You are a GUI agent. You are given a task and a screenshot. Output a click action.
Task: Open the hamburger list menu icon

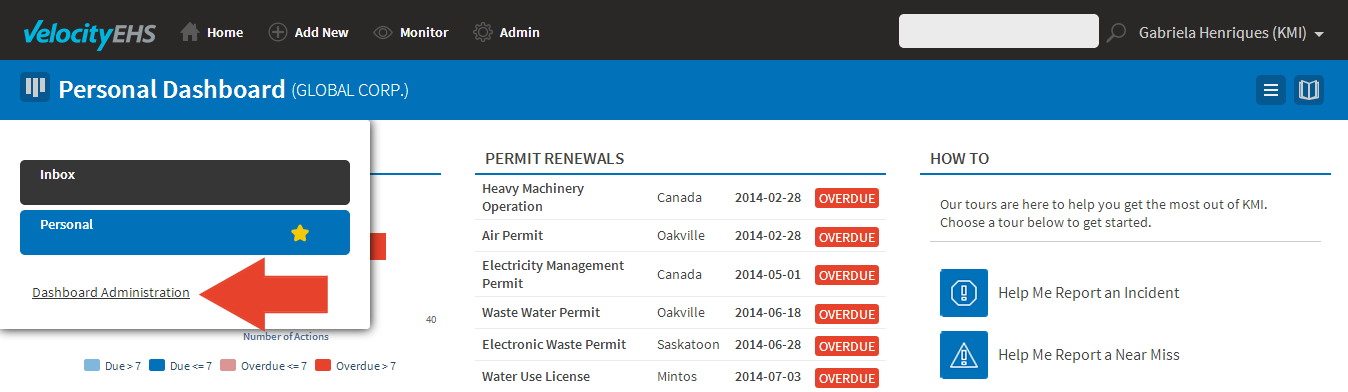[x=1271, y=90]
